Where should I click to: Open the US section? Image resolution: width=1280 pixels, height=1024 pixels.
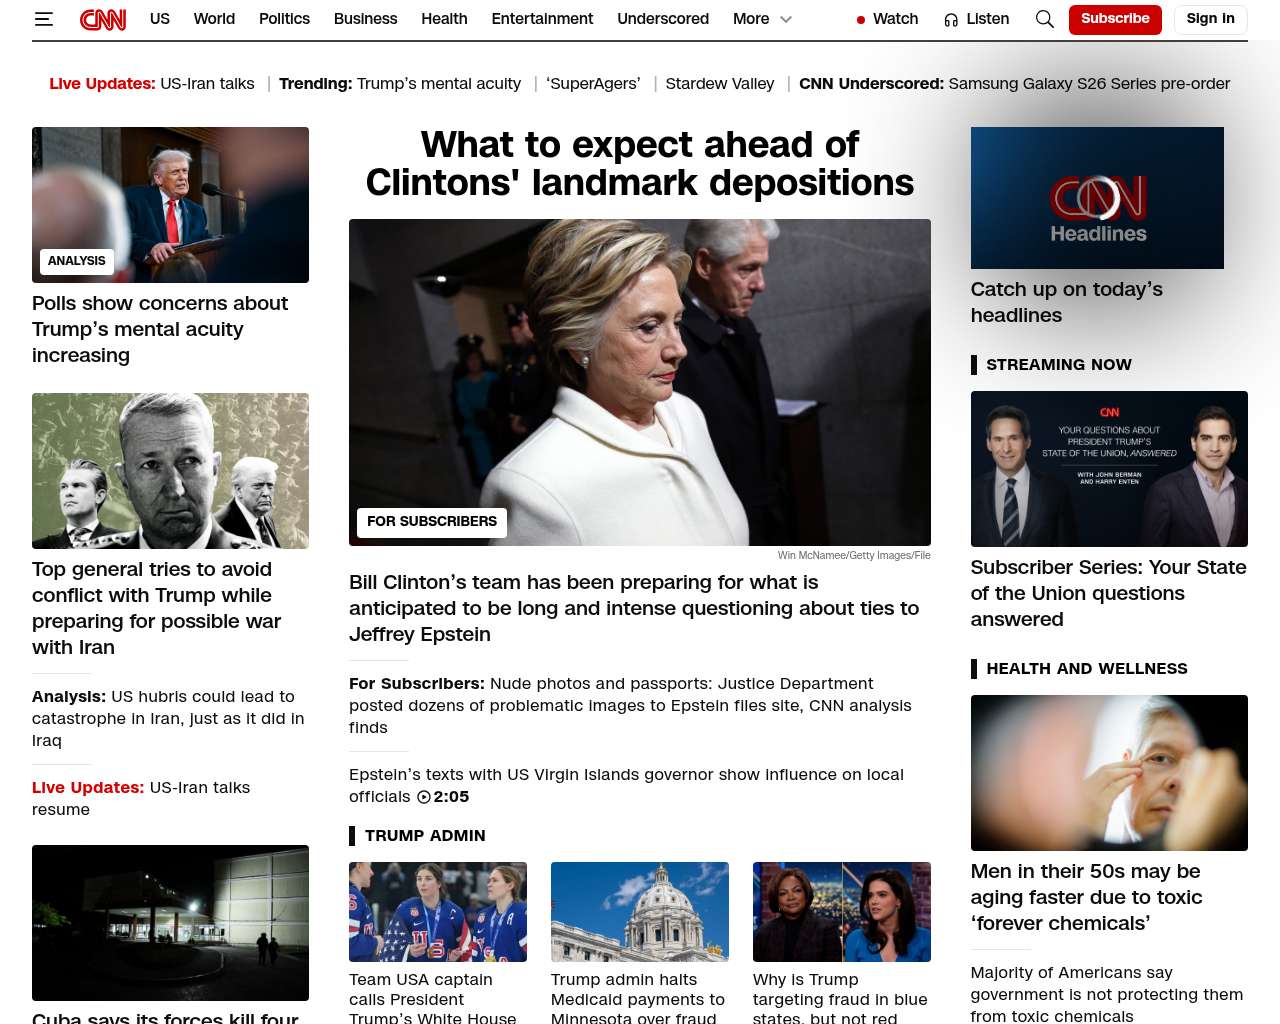point(160,19)
